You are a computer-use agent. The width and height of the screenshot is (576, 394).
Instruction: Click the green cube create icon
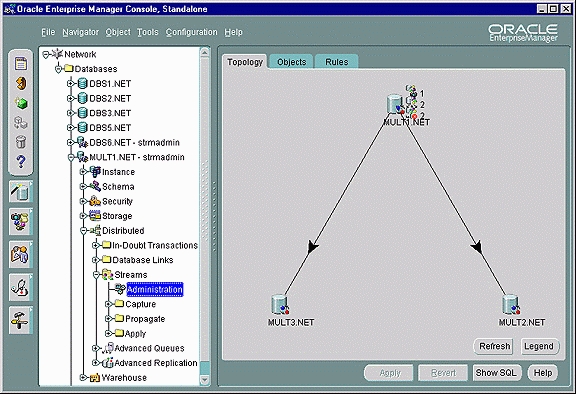coord(21,103)
